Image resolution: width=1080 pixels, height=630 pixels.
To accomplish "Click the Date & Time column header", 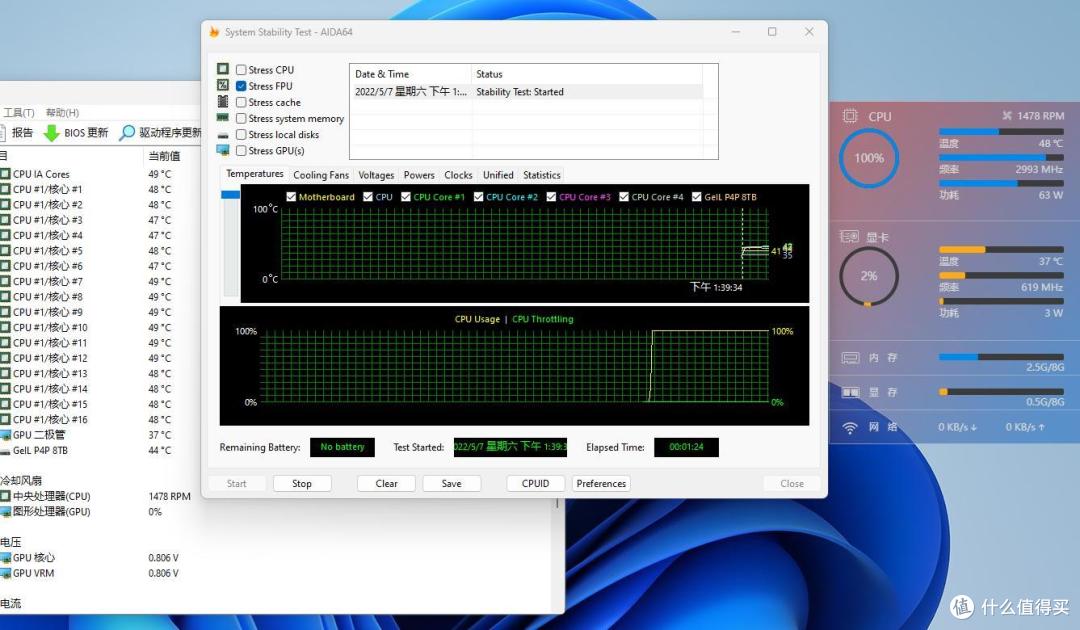I will click(411, 74).
